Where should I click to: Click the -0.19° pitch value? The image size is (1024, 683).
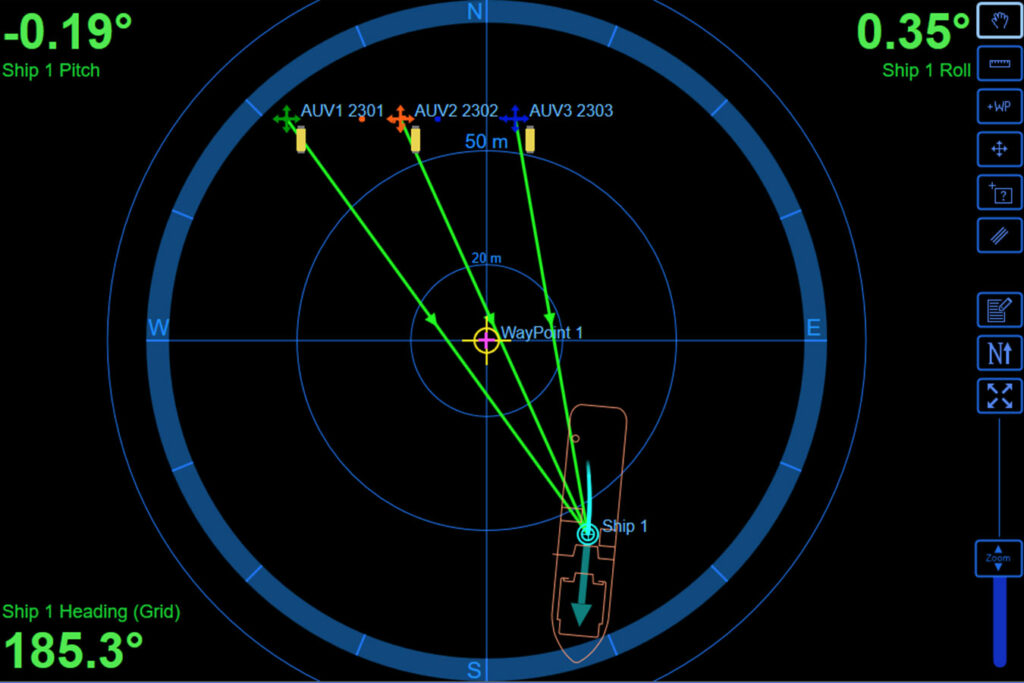tap(67, 31)
